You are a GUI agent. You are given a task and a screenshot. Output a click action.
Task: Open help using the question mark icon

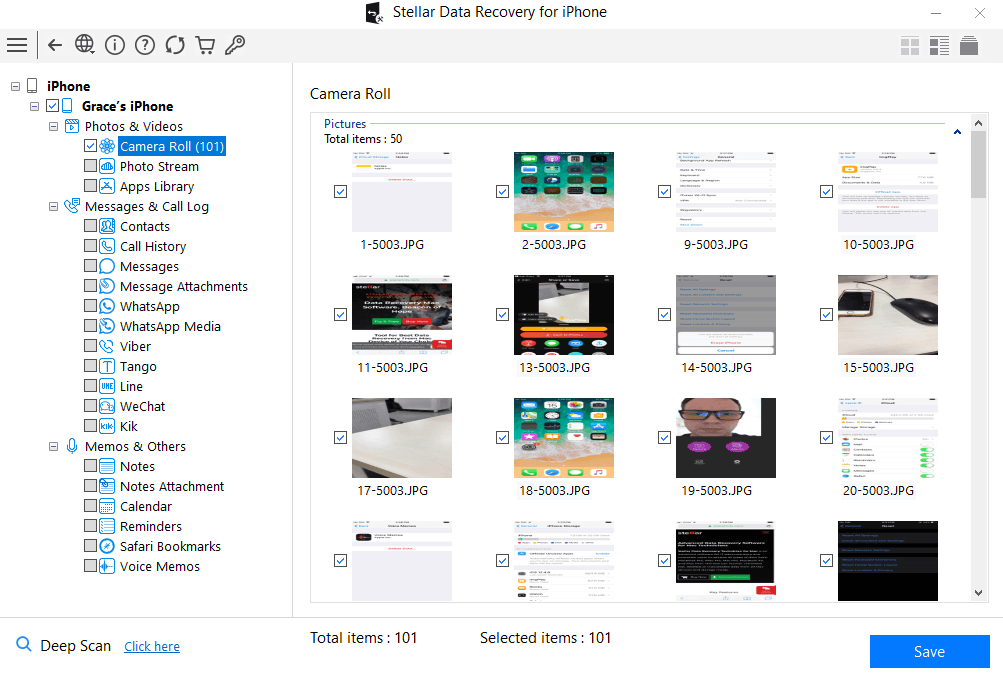coord(145,45)
